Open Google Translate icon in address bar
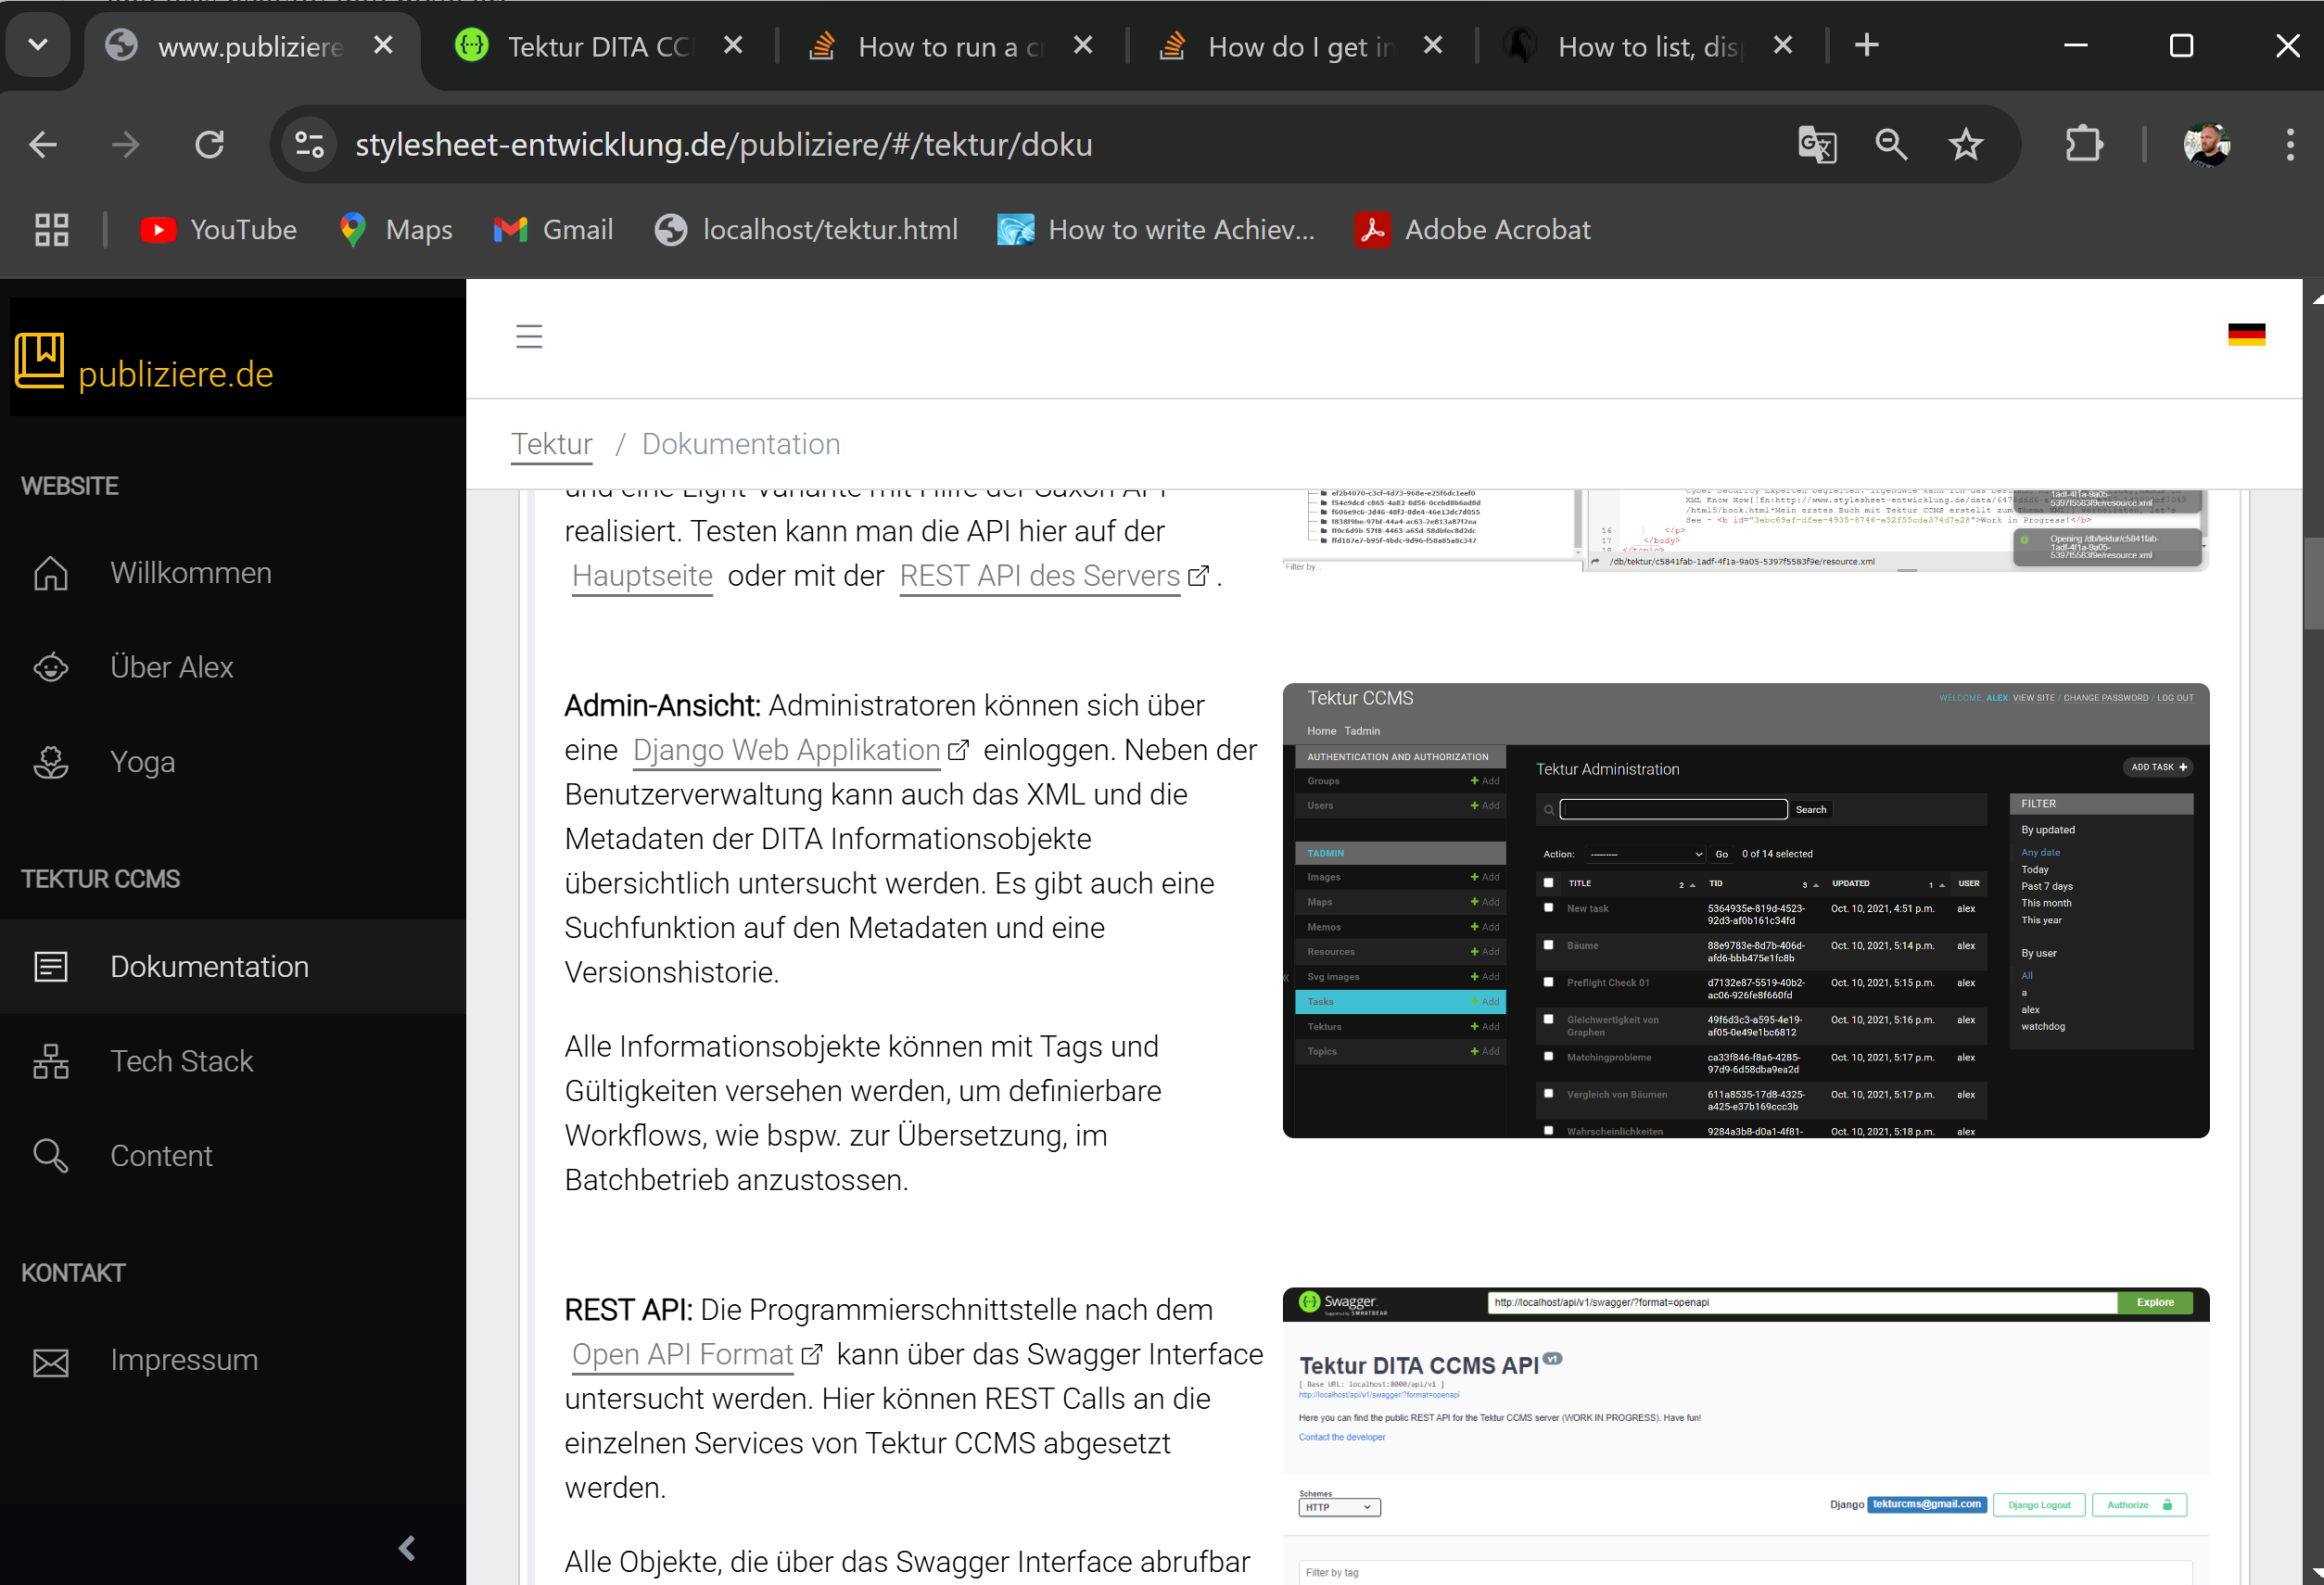 coord(1816,145)
